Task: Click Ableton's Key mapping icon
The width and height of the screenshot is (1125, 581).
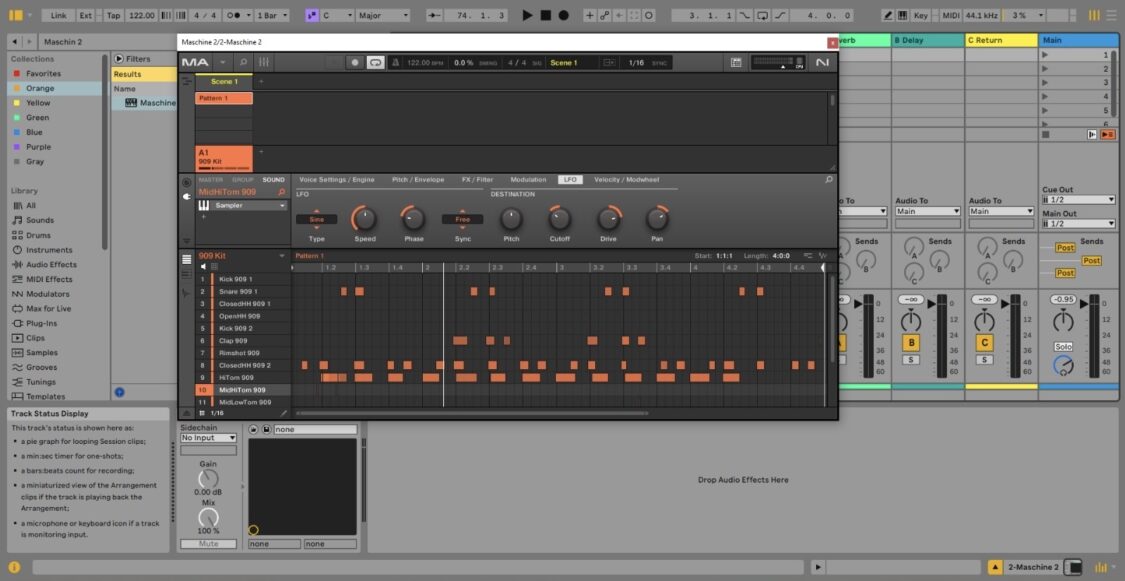Action: pyautogui.click(x=921, y=15)
